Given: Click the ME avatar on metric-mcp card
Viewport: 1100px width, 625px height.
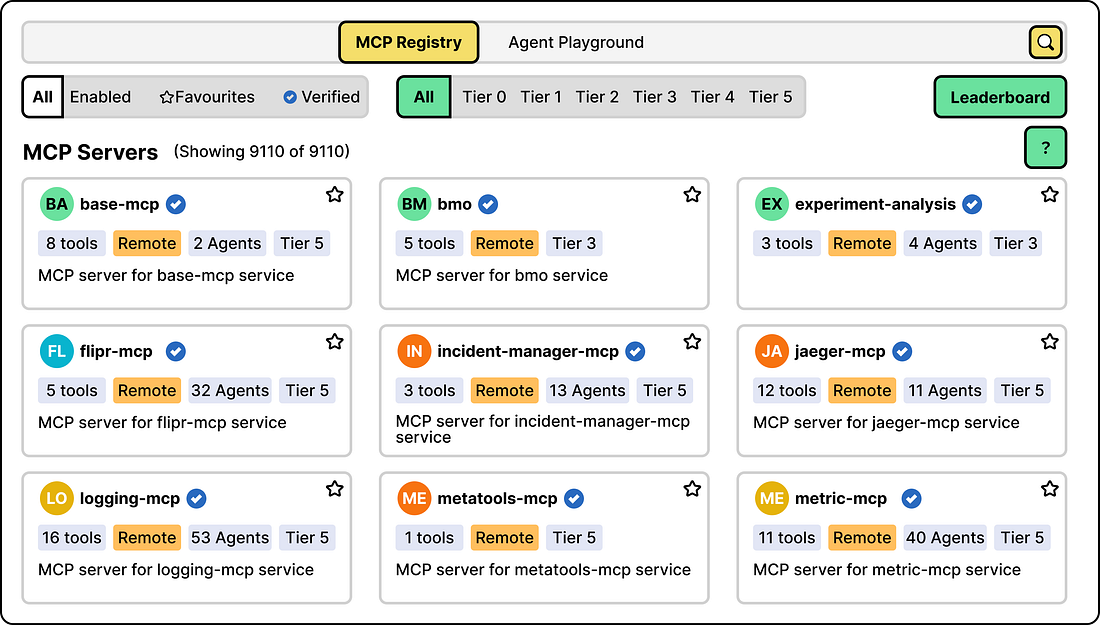Looking at the screenshot, I should (x=772, y=499).
